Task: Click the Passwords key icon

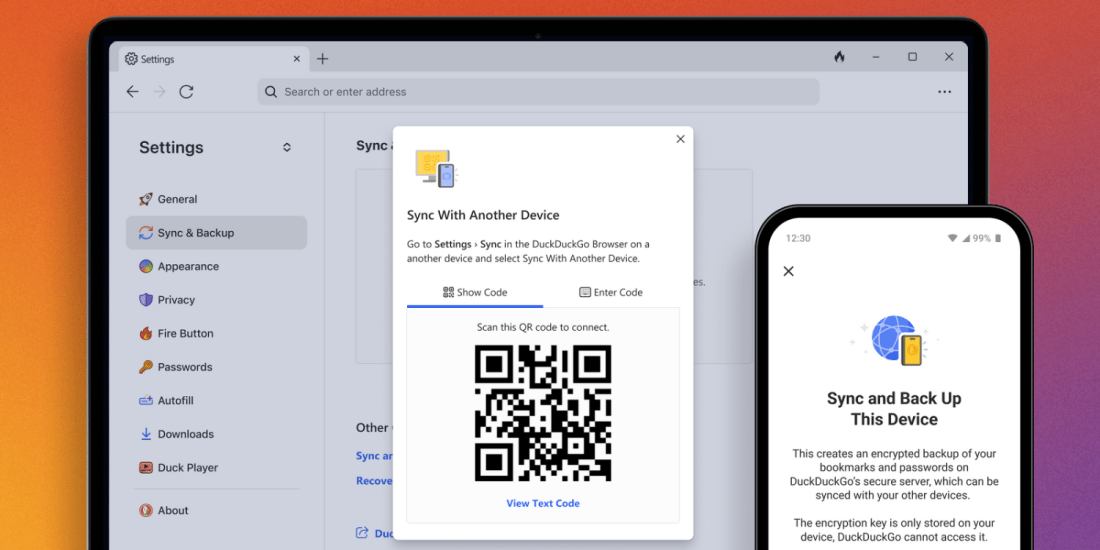Action: 146,367
